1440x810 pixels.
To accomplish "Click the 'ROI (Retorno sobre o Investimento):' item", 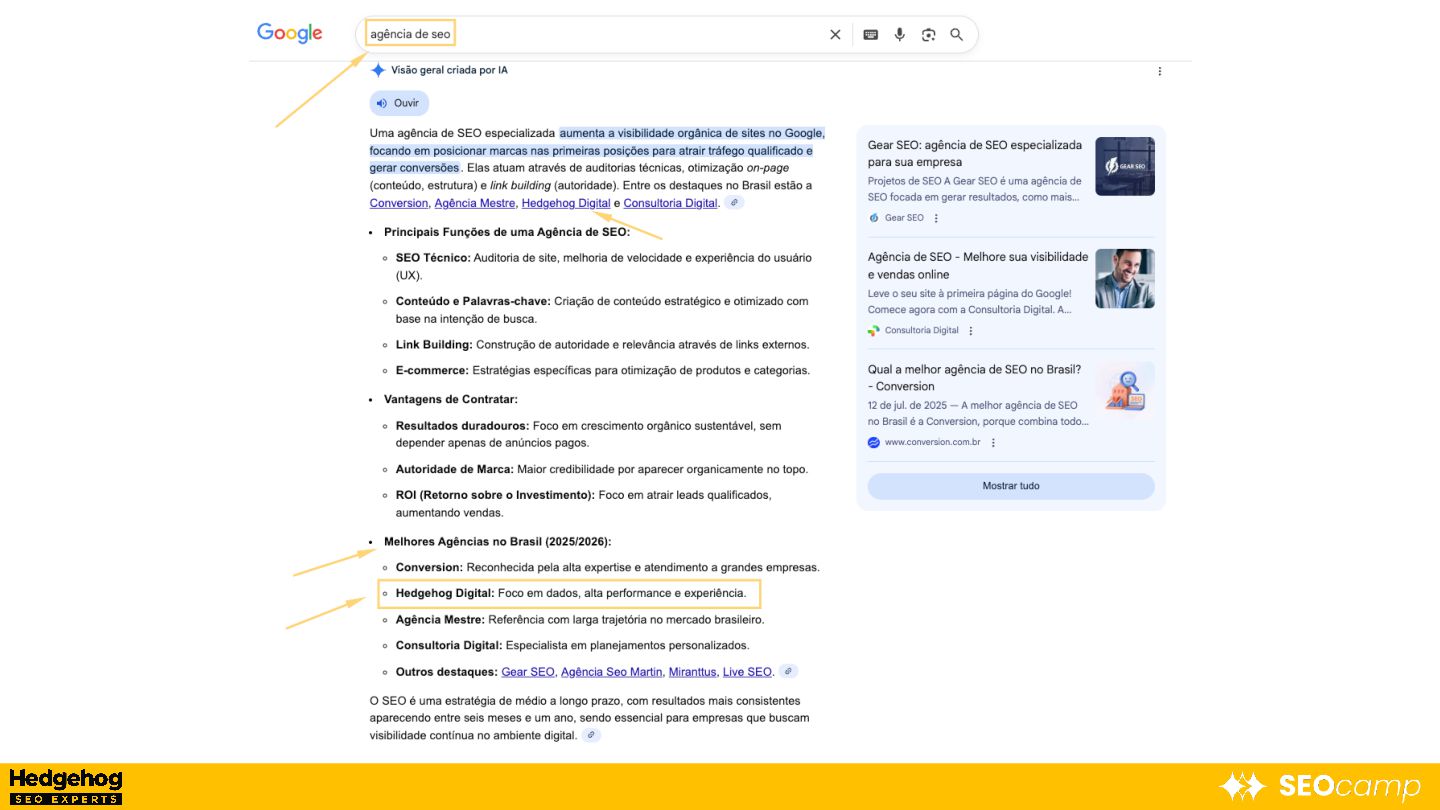I will [584, 503].
